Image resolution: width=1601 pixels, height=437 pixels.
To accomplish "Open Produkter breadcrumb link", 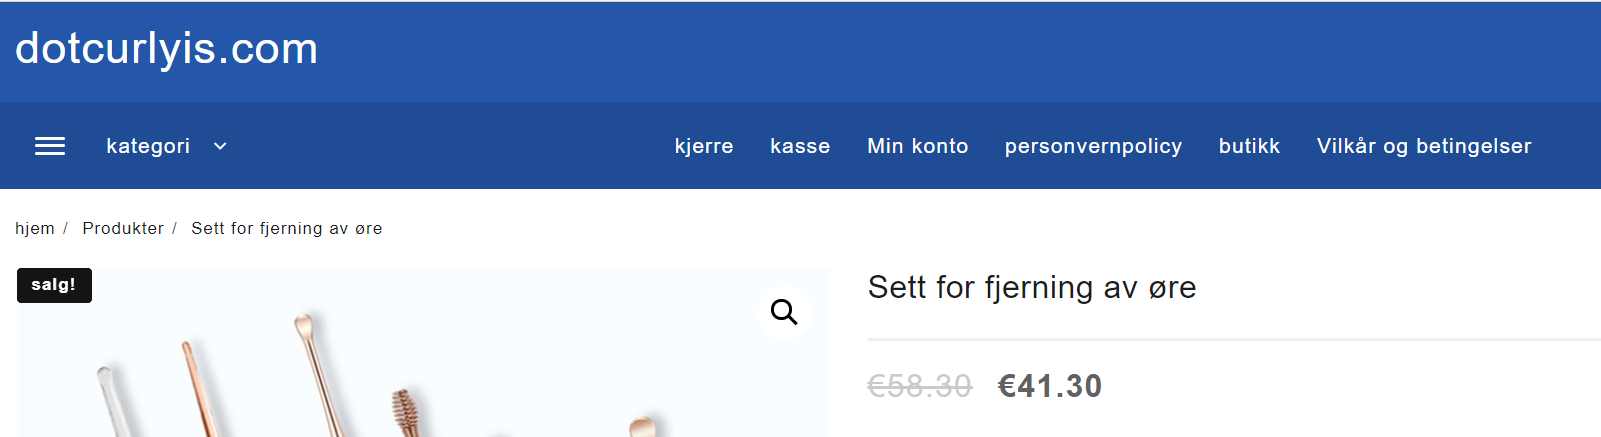I will 123,228.
